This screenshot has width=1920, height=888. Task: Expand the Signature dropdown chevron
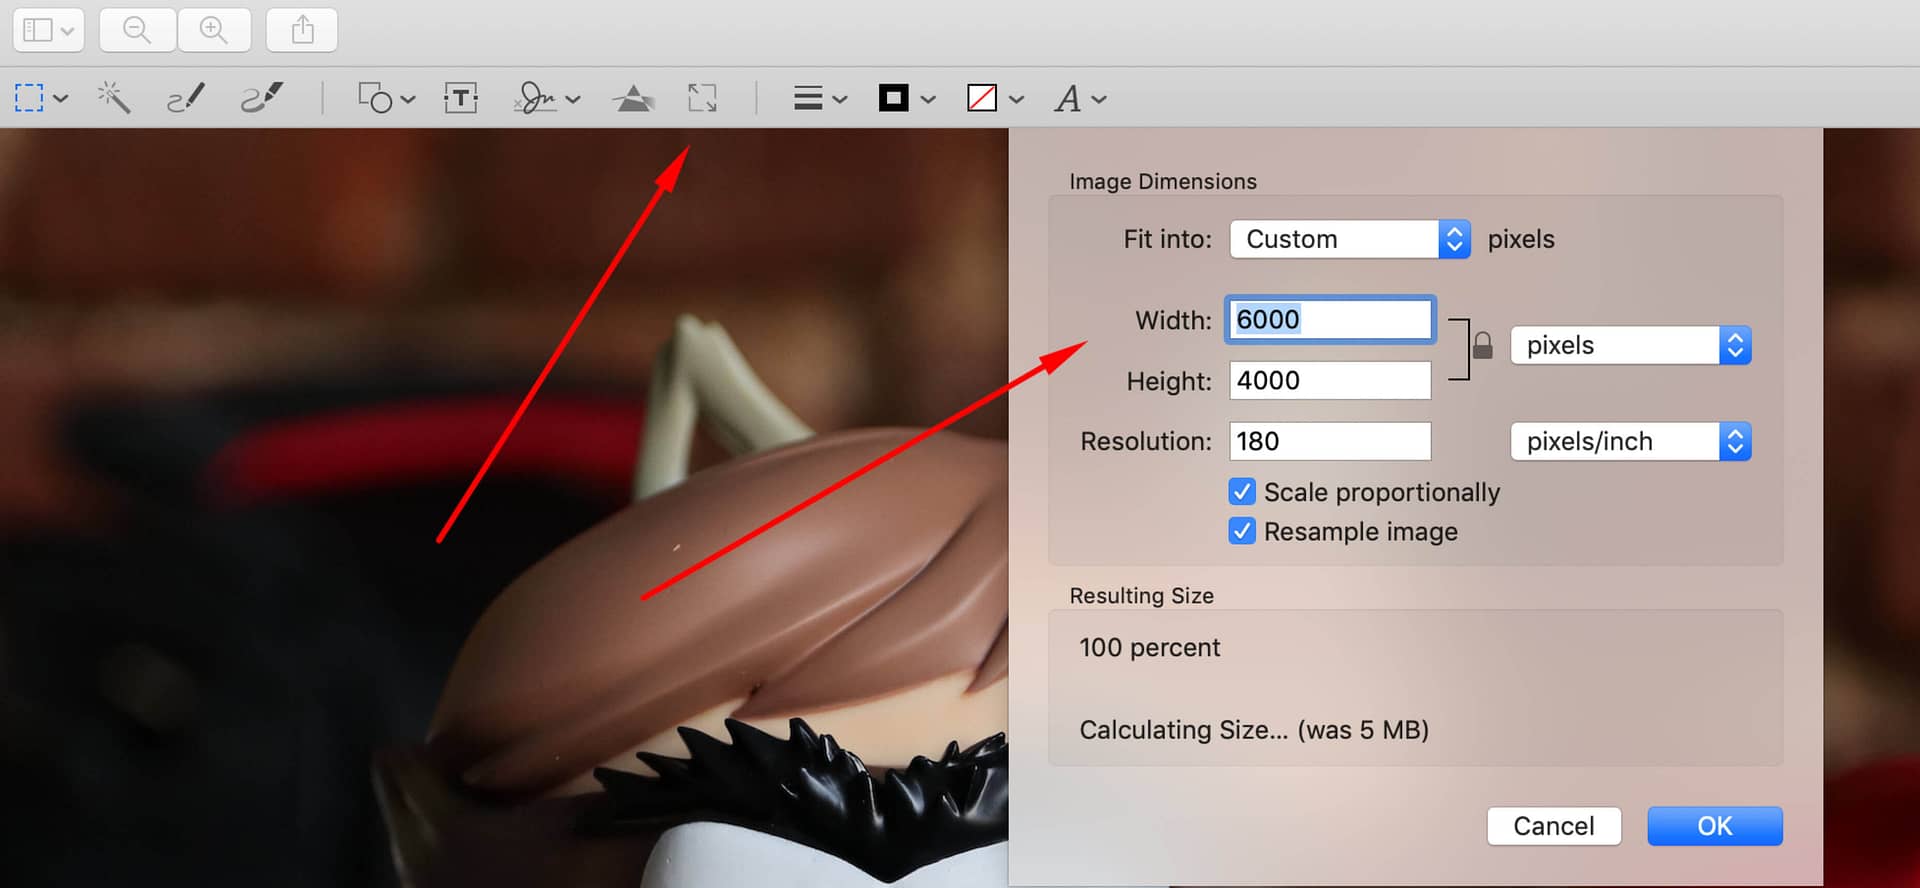(x=572, y=99)
